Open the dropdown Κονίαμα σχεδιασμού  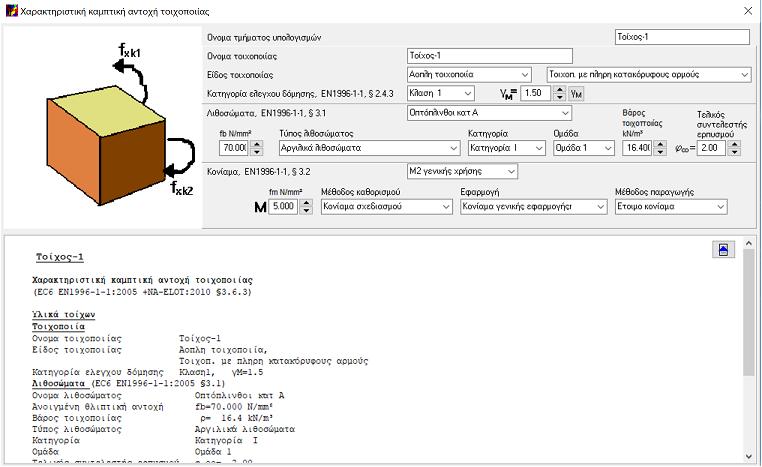(387, 206)
